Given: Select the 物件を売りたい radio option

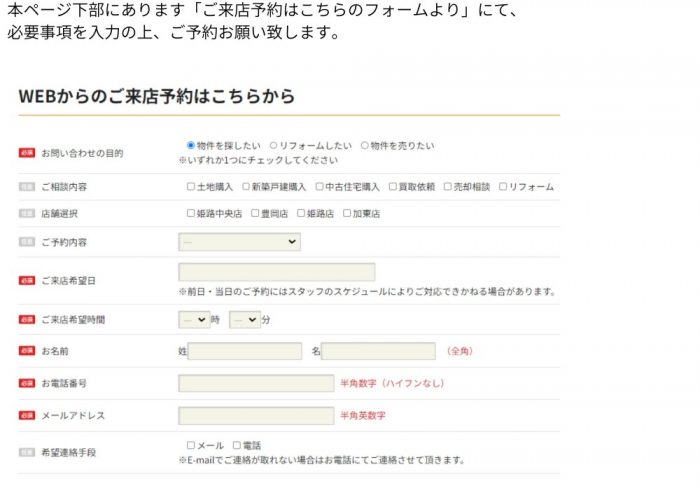Looking at the screenshot, I should click(364, 146).
